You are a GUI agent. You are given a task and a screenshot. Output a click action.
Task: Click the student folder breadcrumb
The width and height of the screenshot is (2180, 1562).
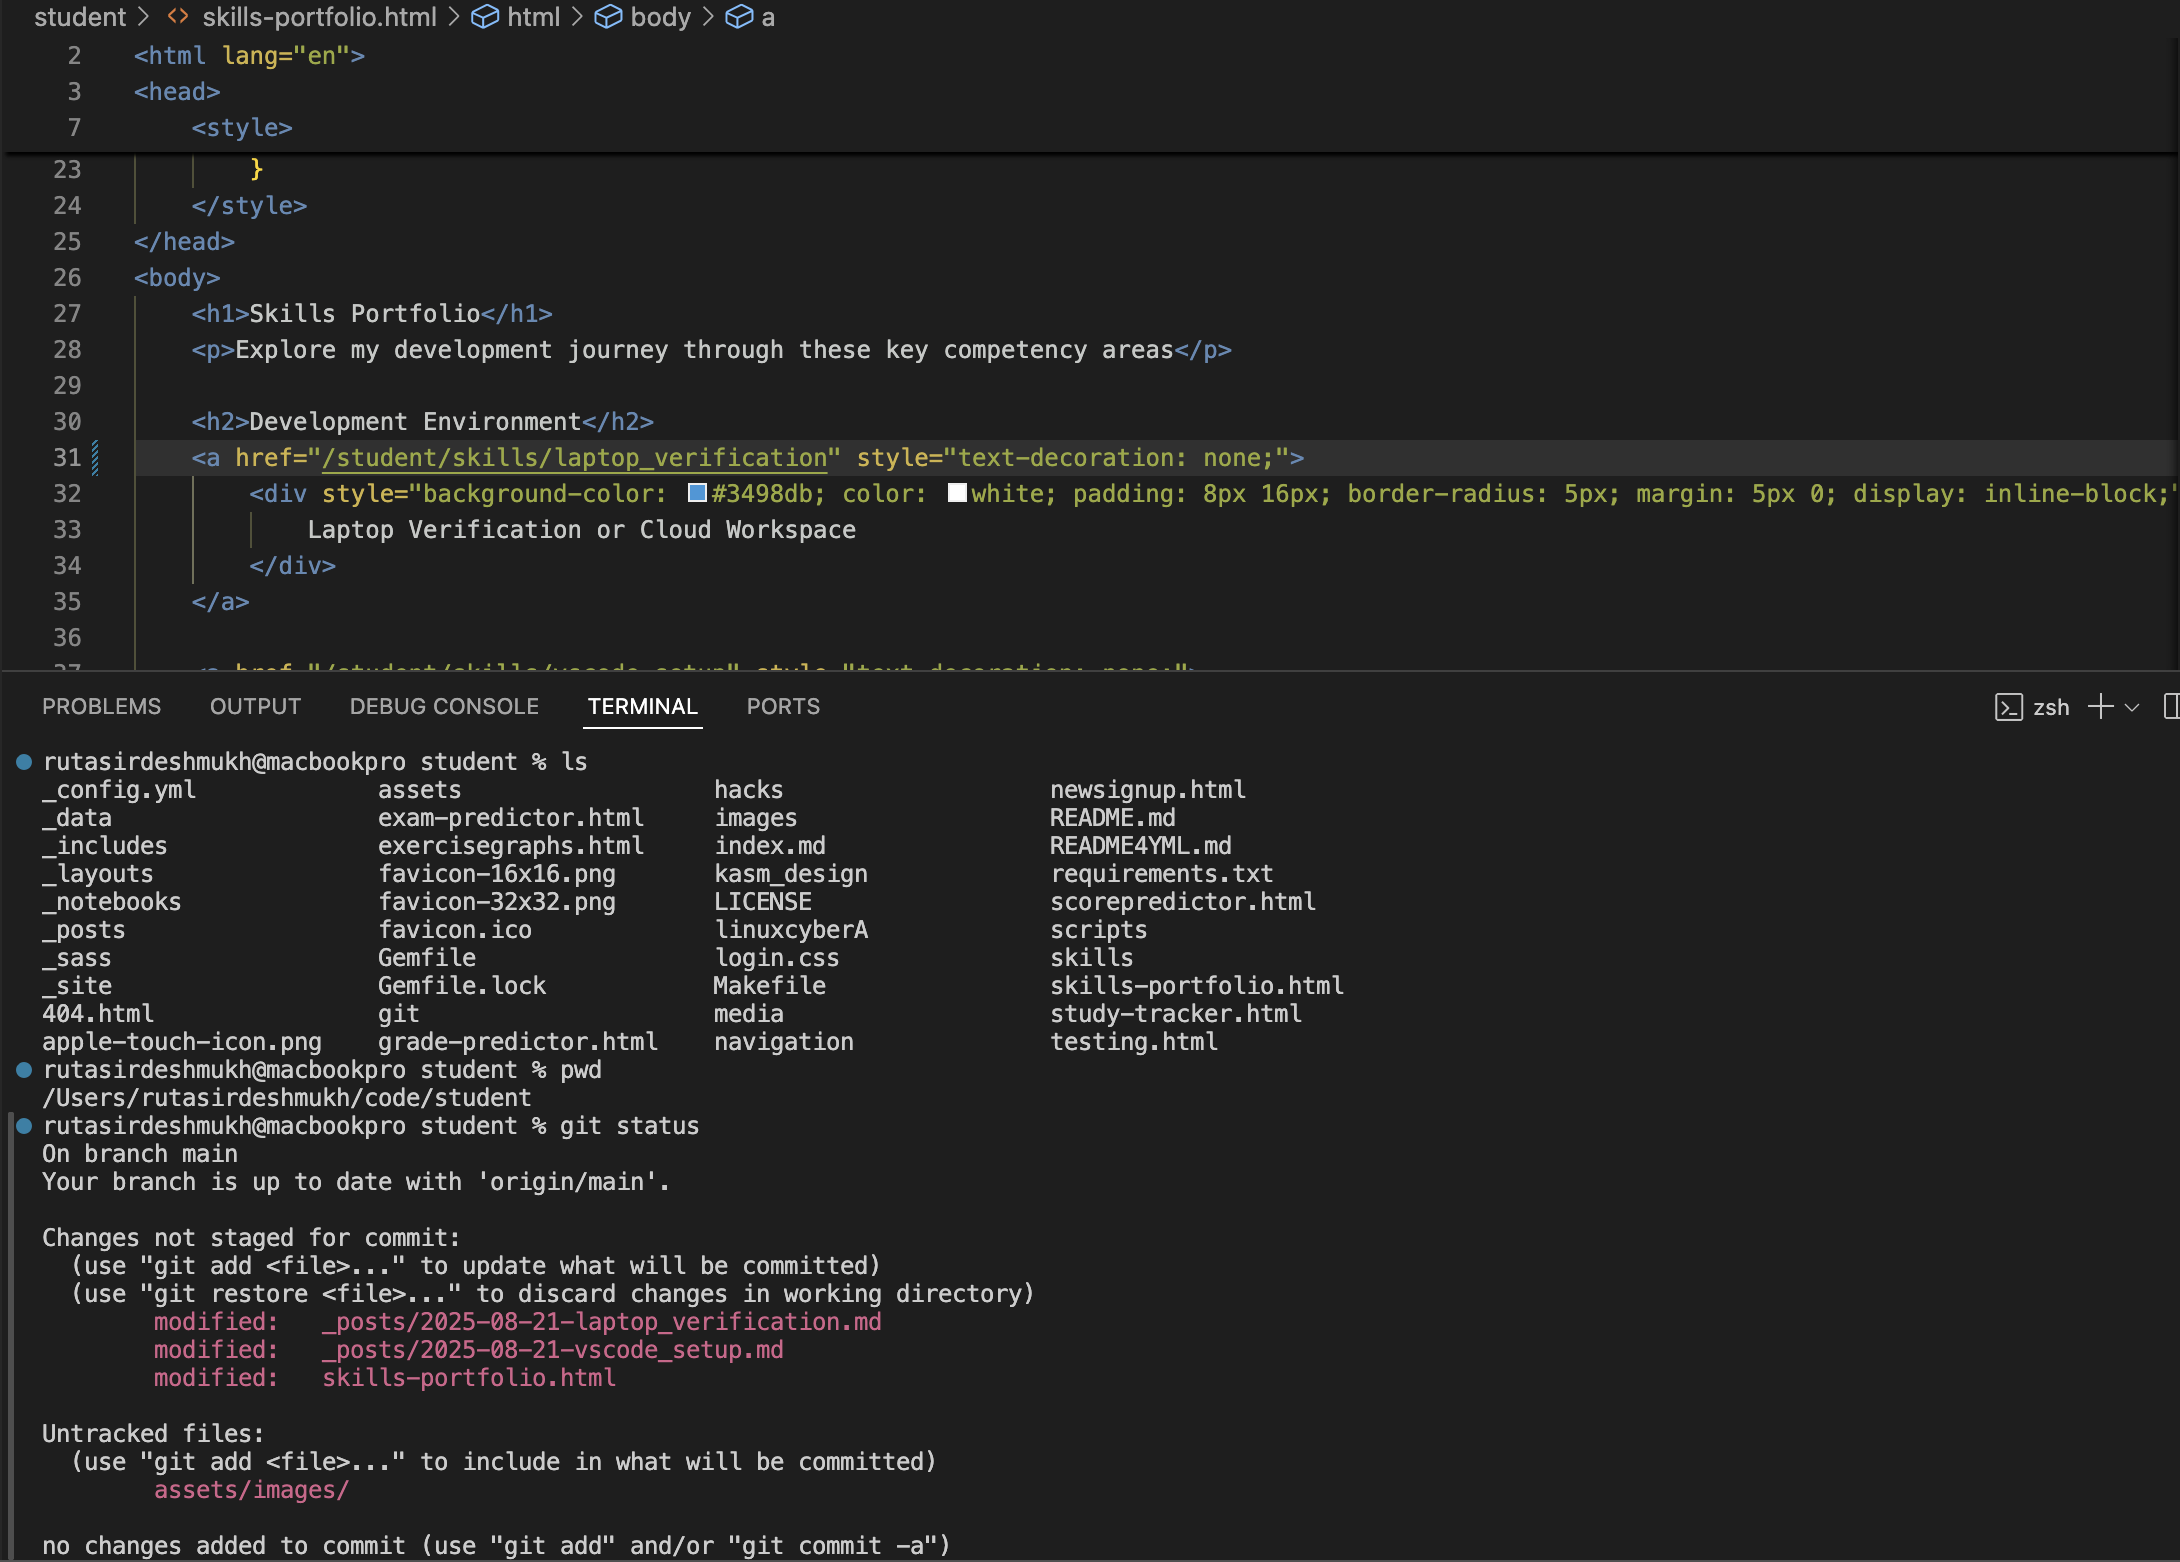click(x=80, y=17)
